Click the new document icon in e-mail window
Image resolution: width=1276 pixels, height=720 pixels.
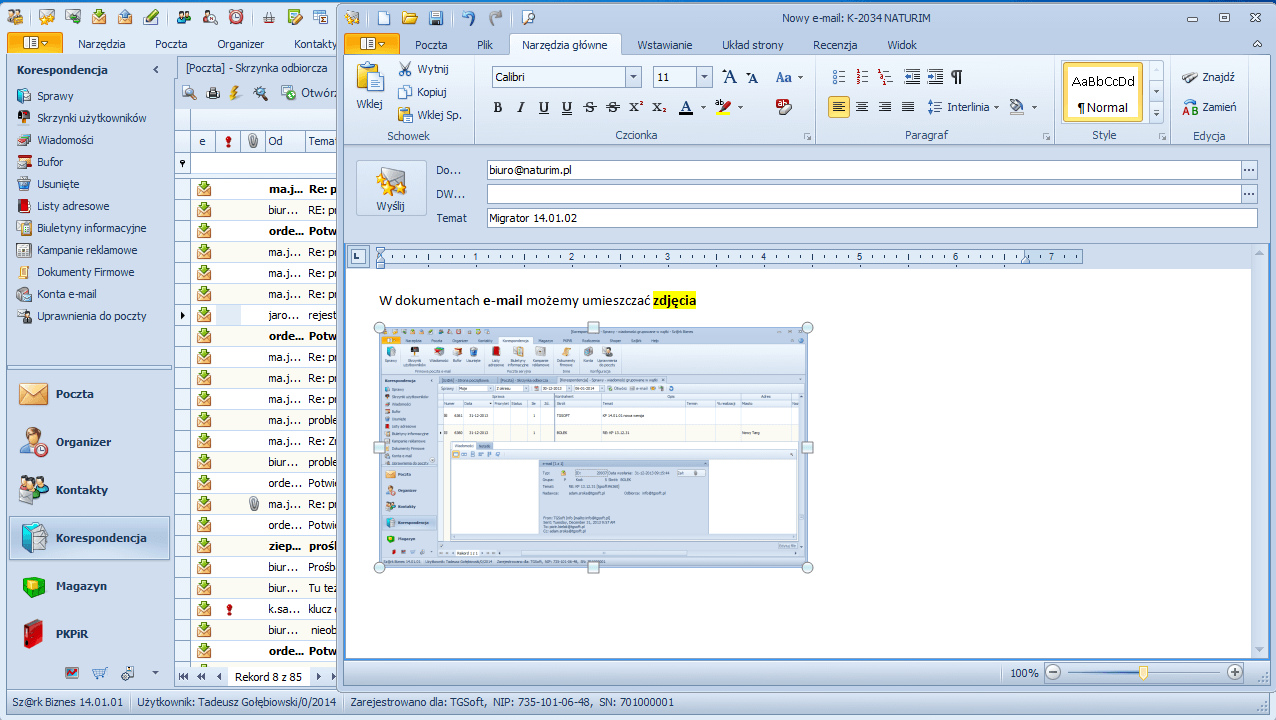pos(384,18)
